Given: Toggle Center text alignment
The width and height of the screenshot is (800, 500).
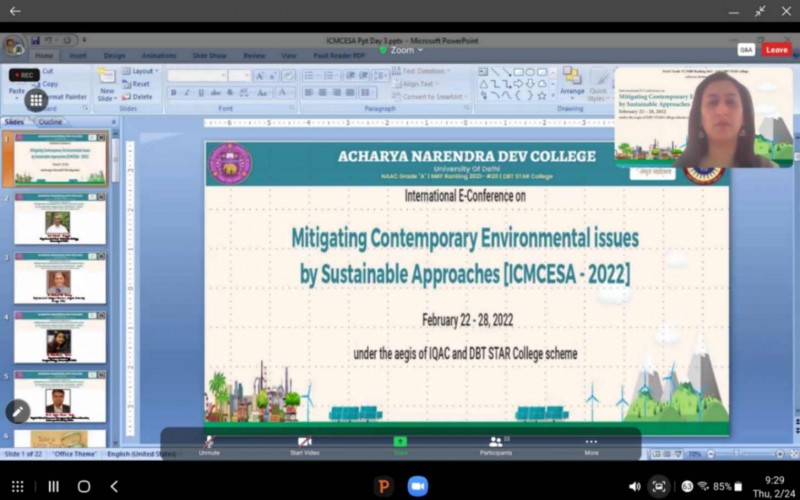Looking at the screenshot, I should click(x=322, y=93).
